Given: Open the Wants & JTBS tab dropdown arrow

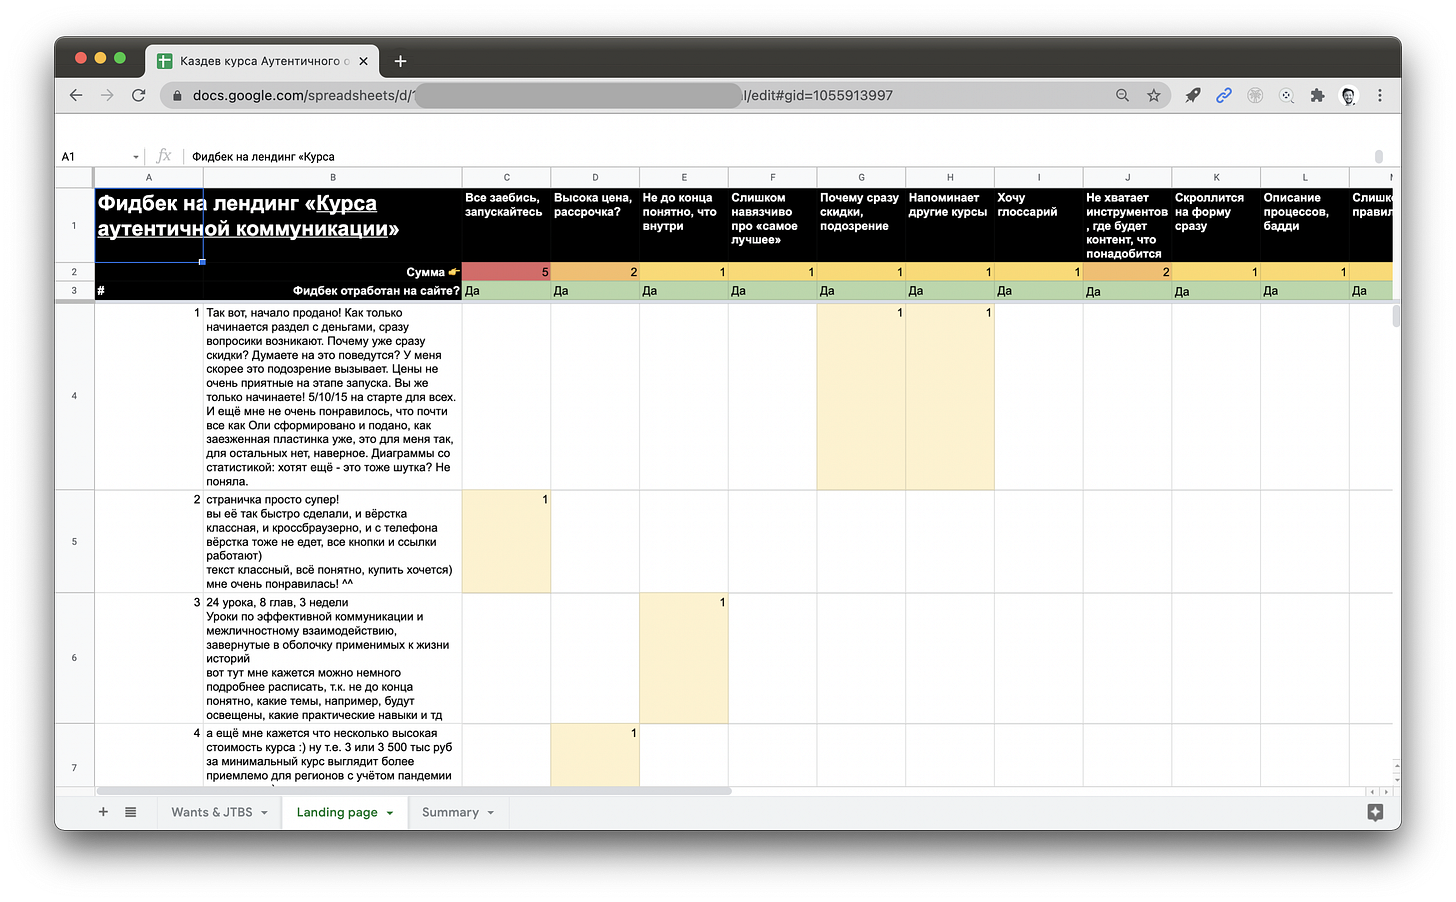Looking at the screenshot, I should (x=264, y=812).
